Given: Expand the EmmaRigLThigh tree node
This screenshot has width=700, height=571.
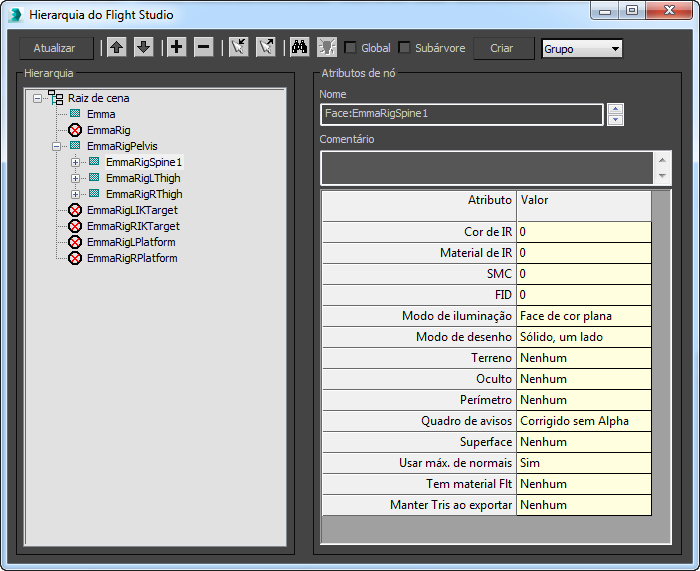Looking at the screenshot, I should pyautogui.click(x=75, y=179).
